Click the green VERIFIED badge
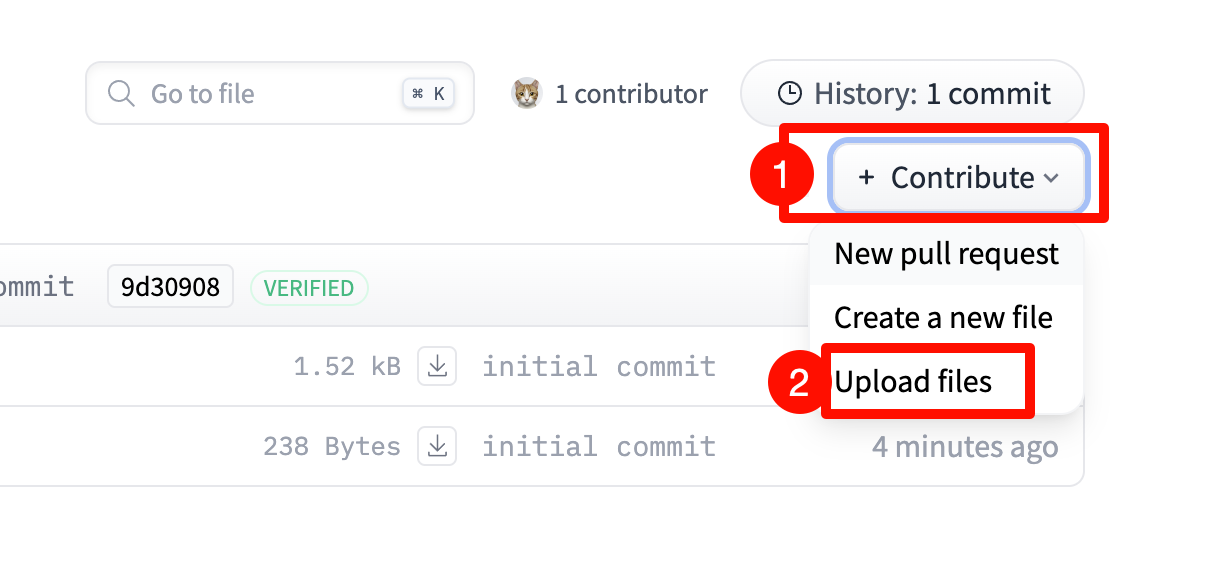This screenshot has height=566, width=1212. click(309, 288)
